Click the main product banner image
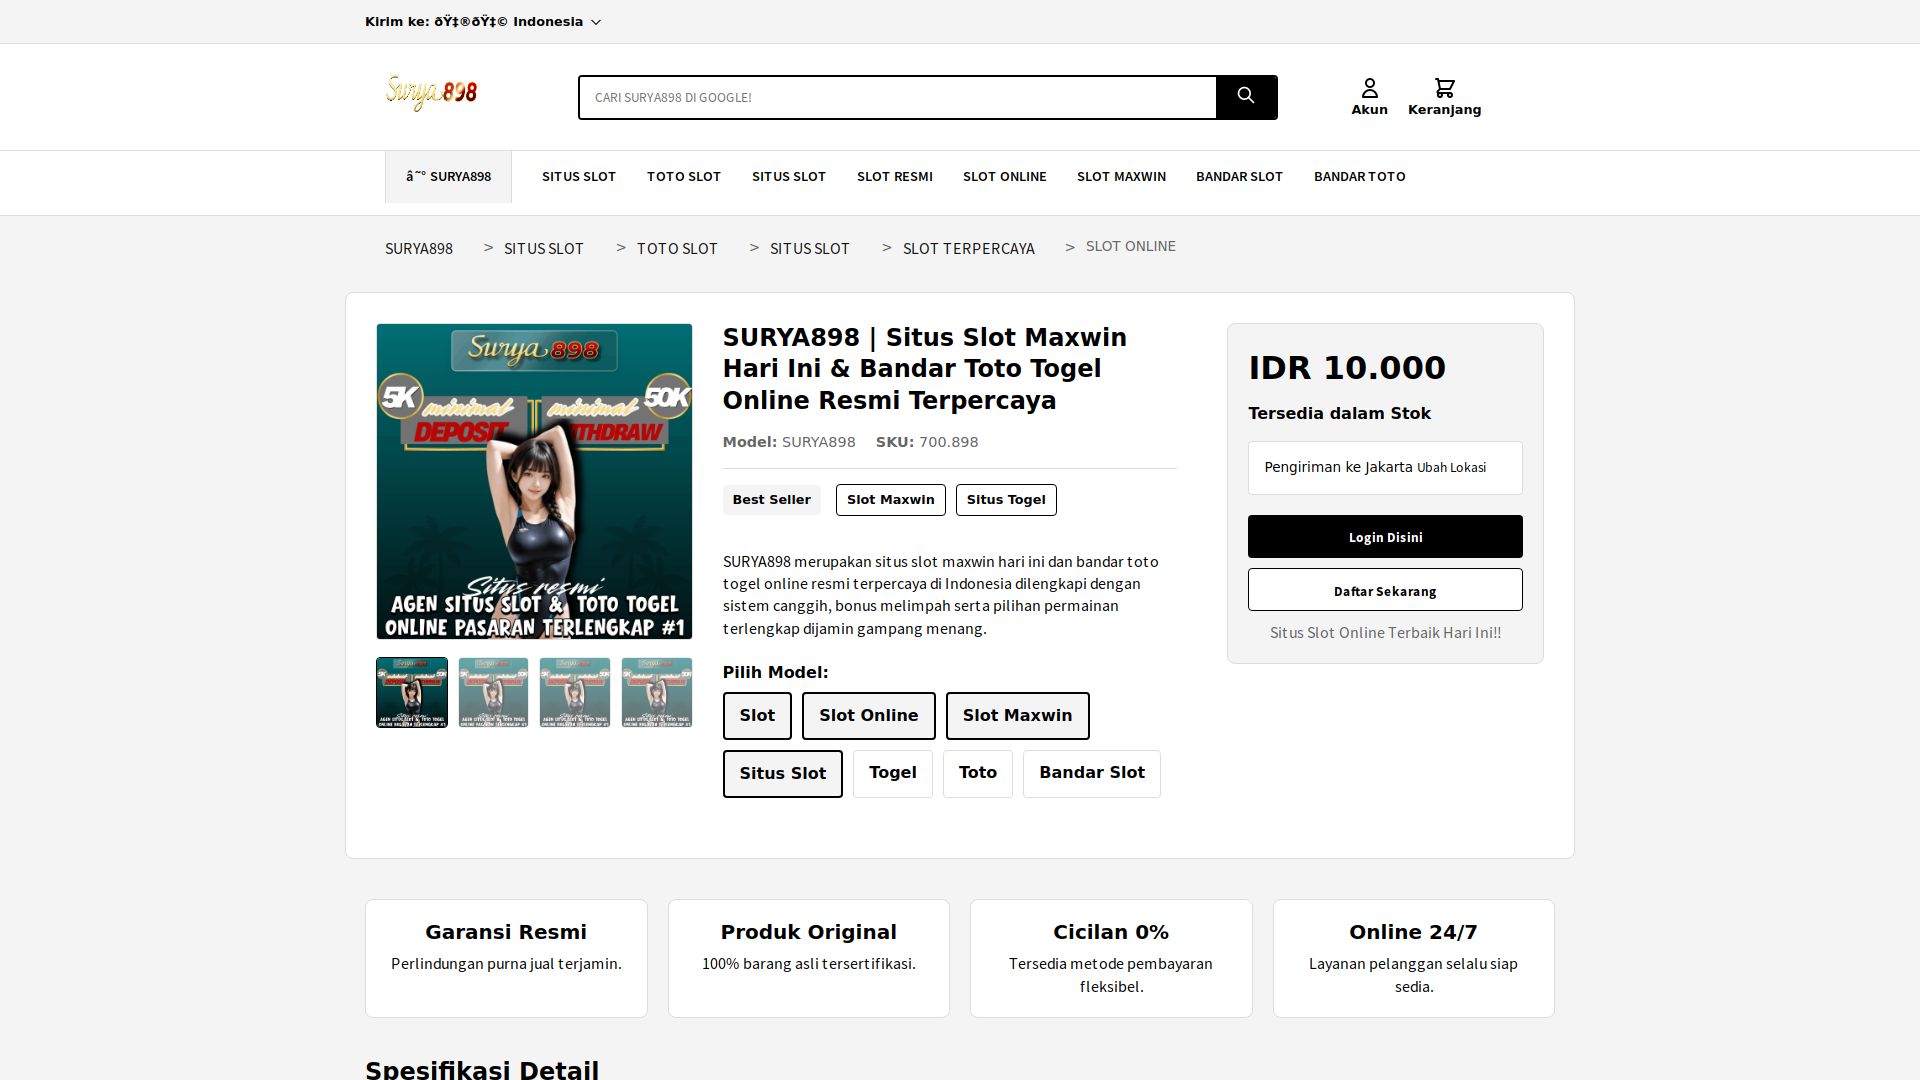 pyautogui.click(x=534, y=481)
